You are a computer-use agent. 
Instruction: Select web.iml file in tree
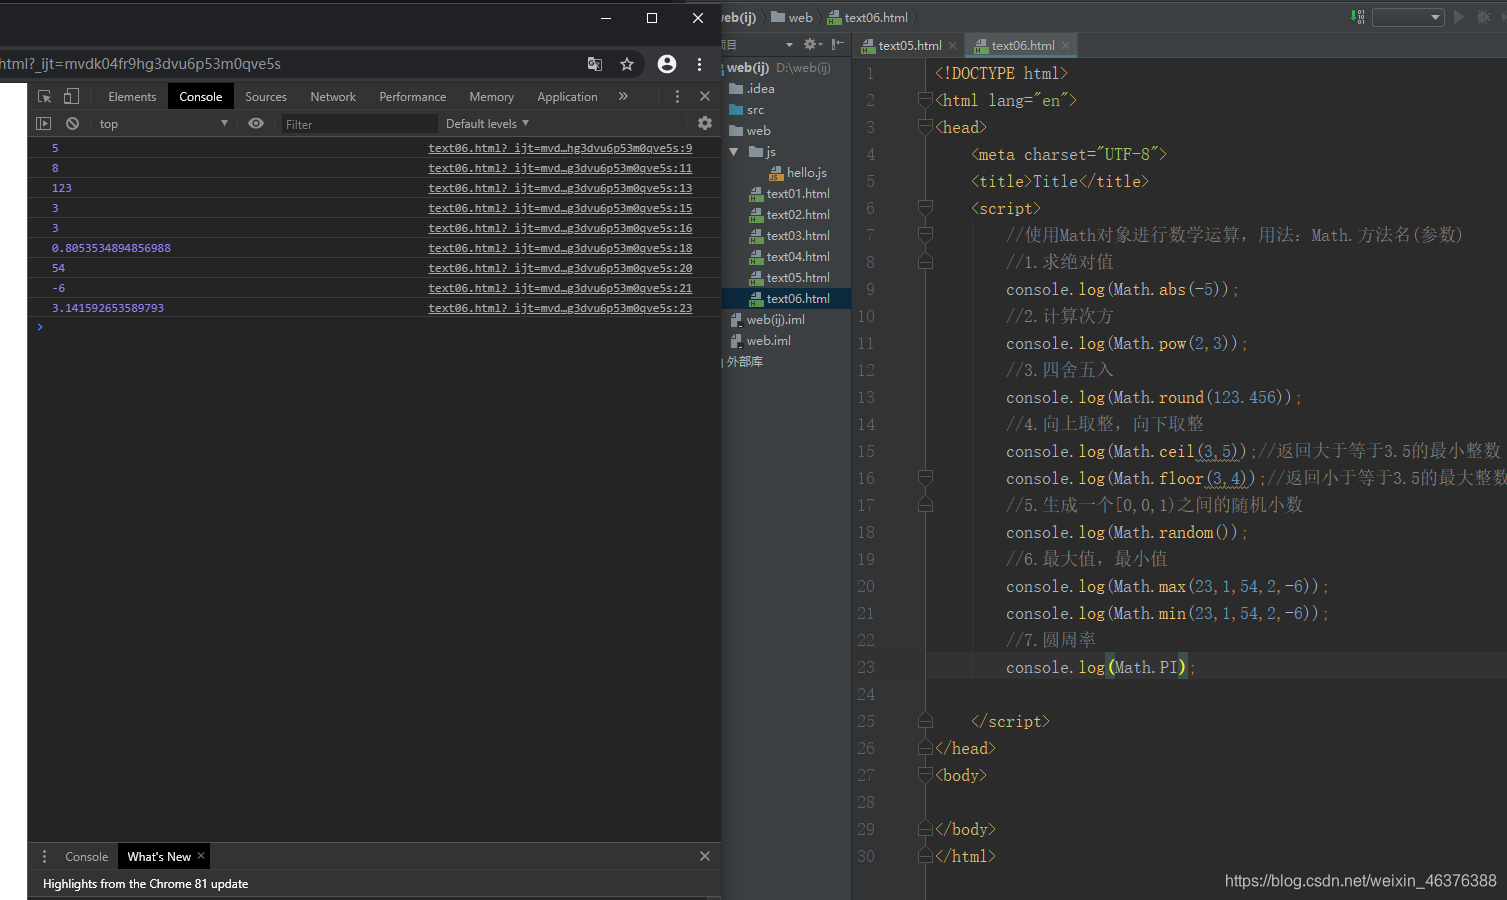[x=761, y=341]
